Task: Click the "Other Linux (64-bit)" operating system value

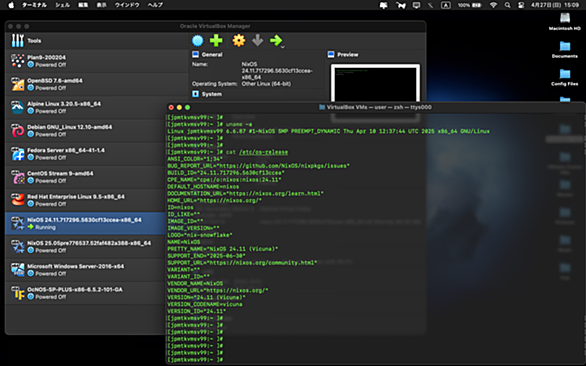Action: [x=266, y=84]
